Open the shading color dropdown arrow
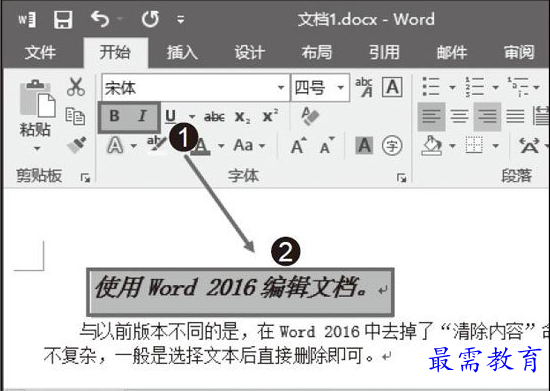The height and width of the screenshot is (391, 550). pos(452,146)
